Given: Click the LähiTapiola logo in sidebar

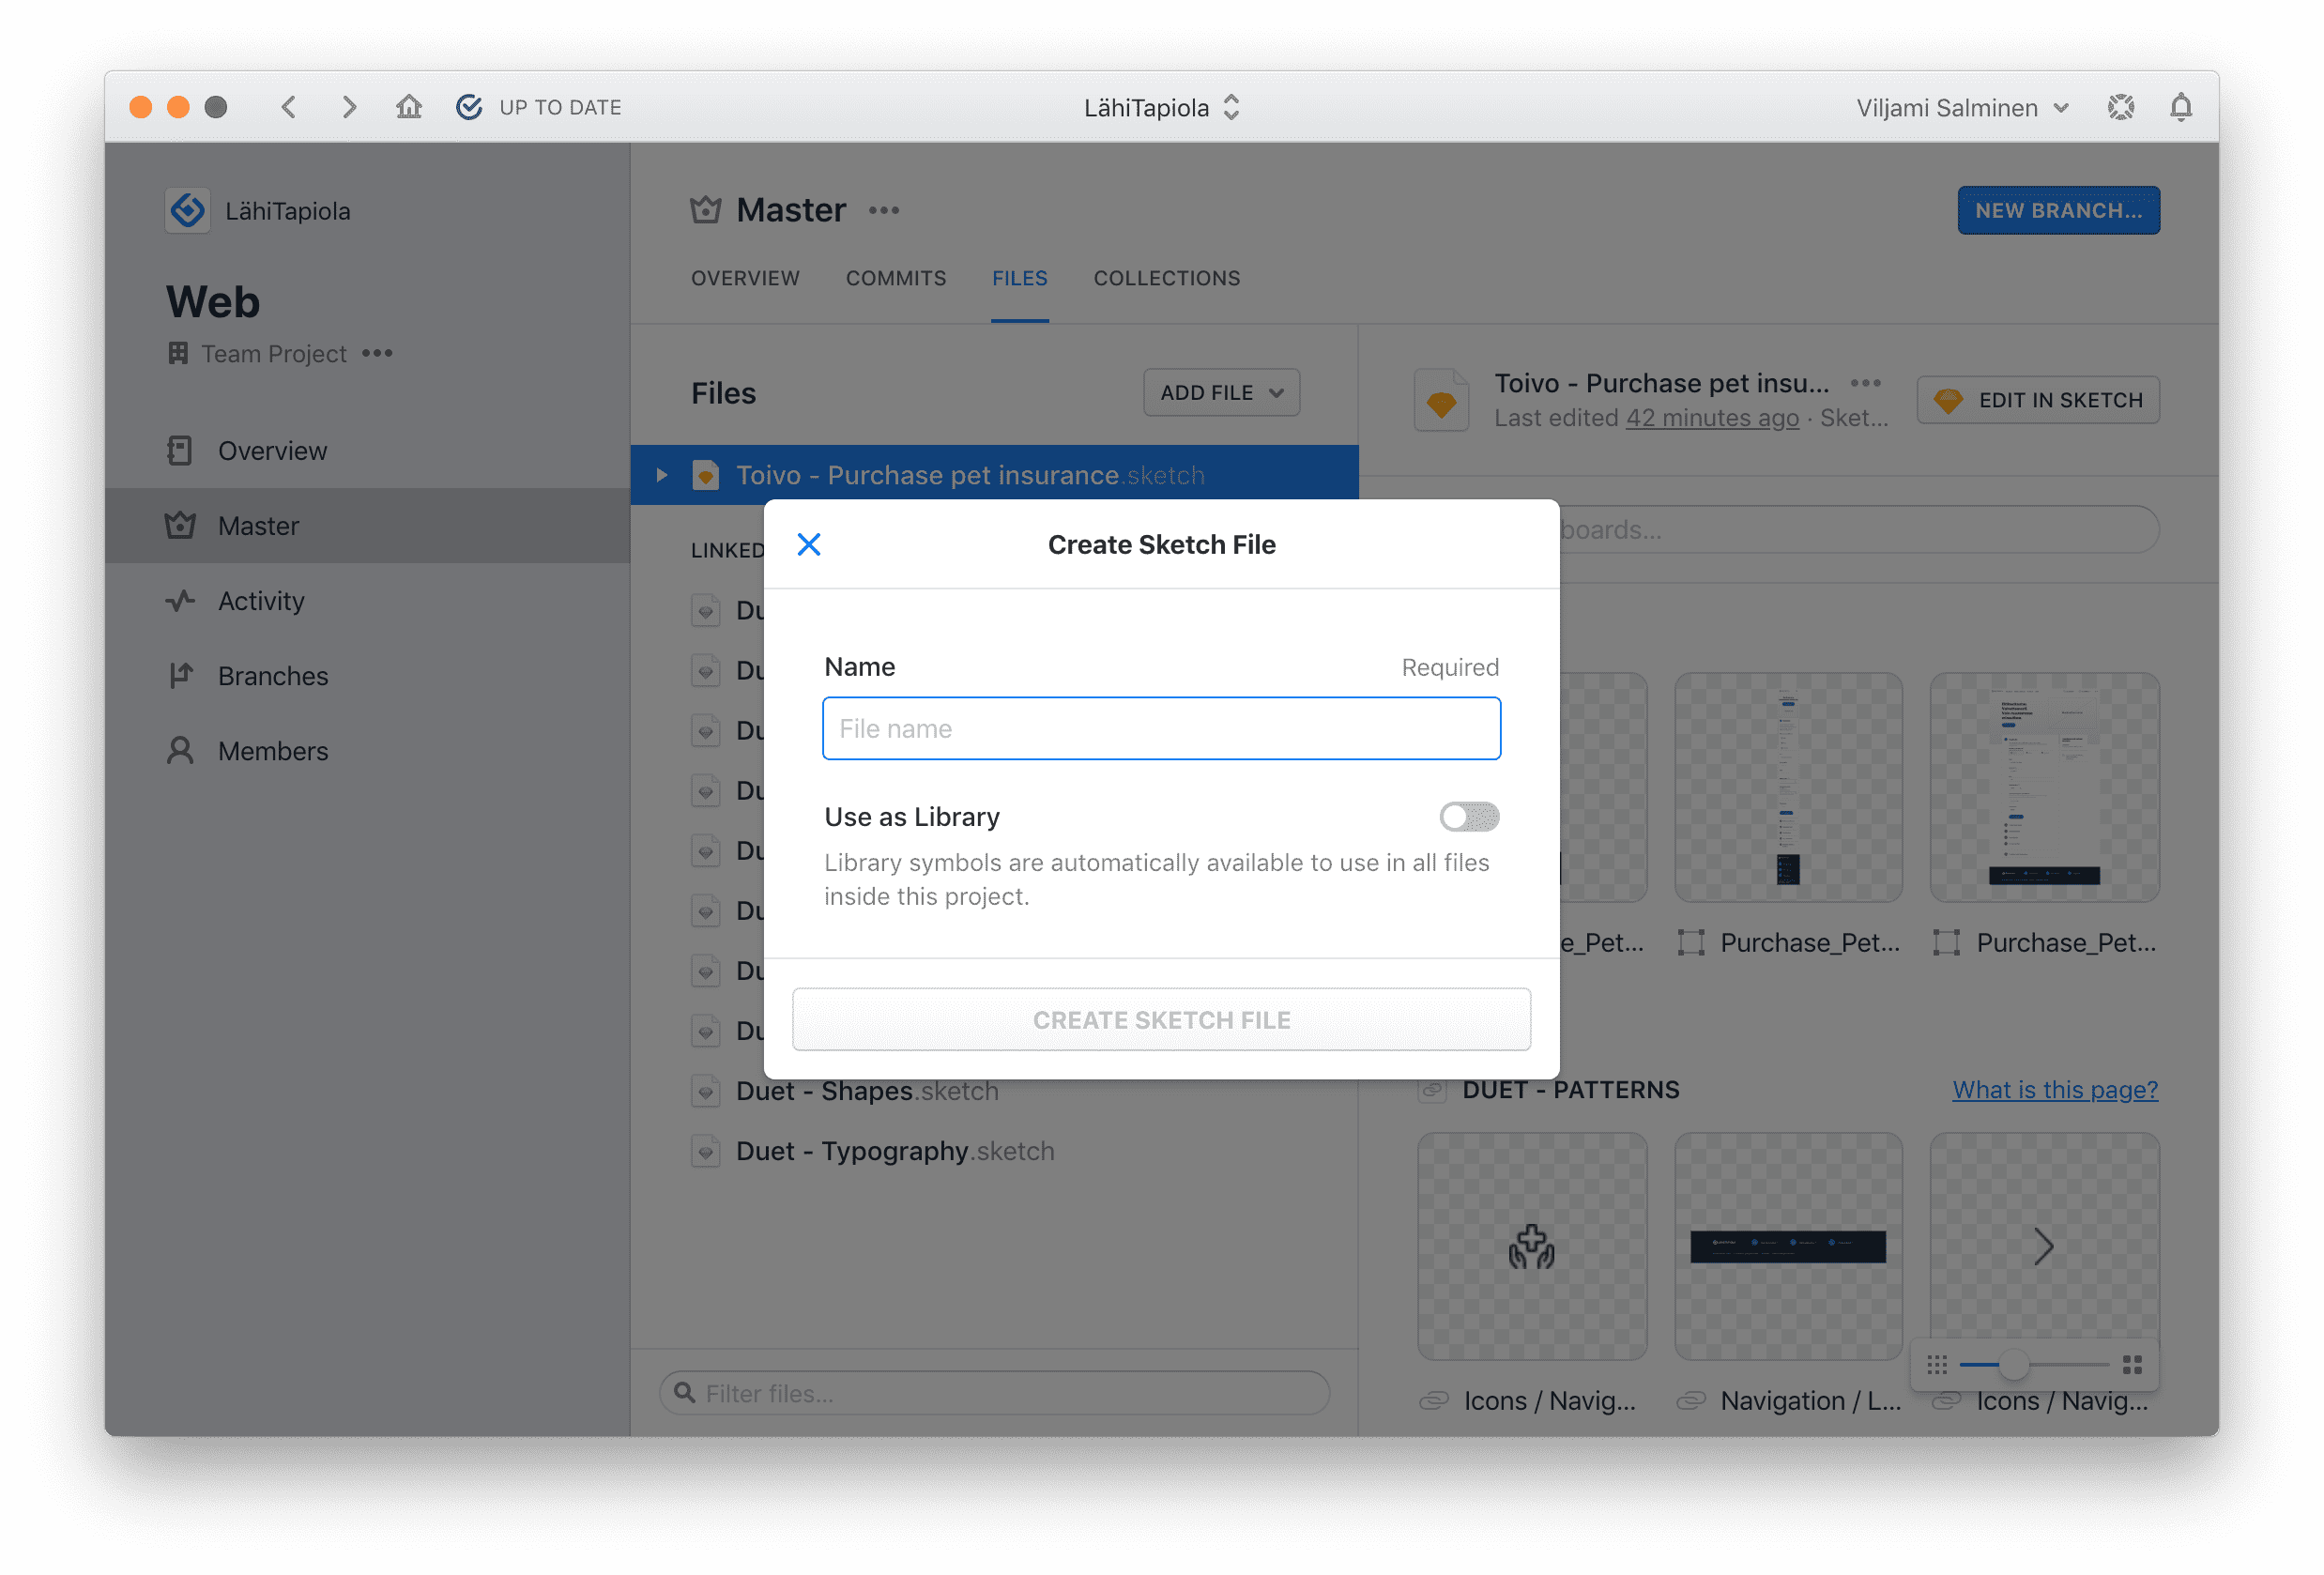Looking at the screenshot, I should click(187, 210).
